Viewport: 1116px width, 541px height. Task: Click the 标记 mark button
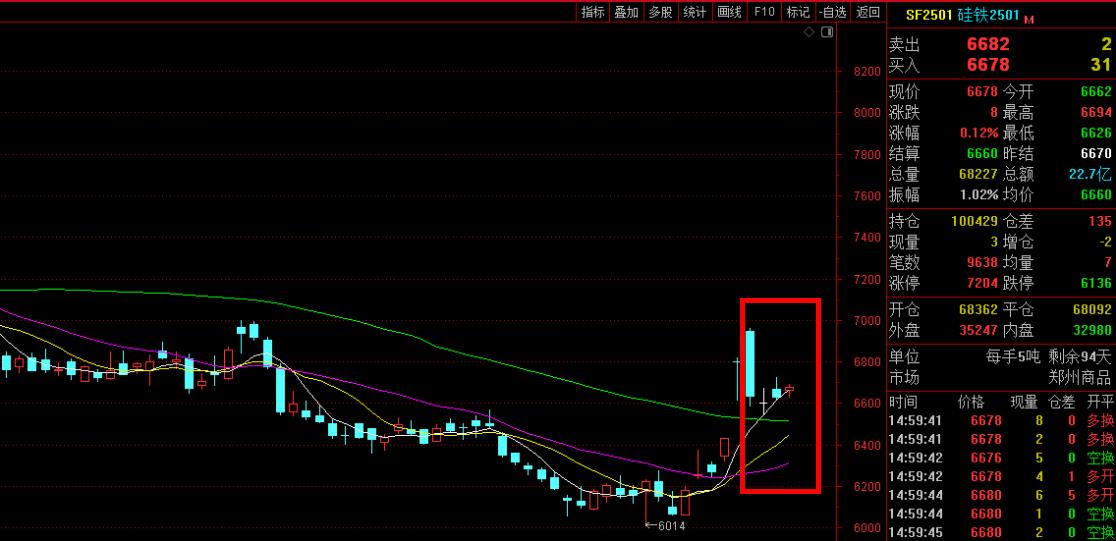pos(797,12)
